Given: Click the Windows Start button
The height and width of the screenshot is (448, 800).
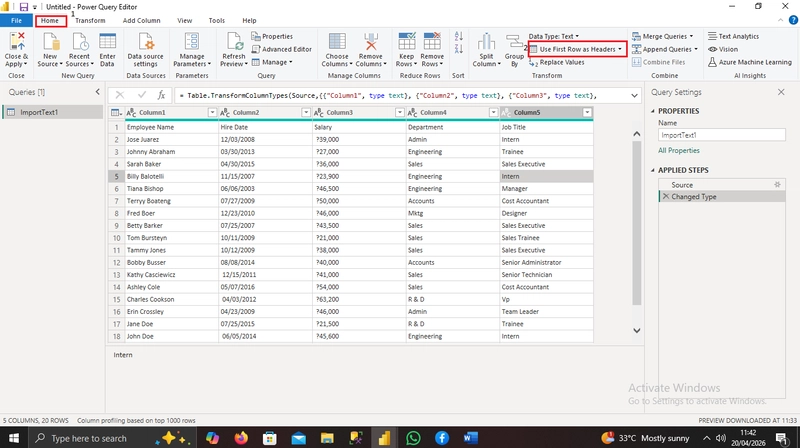Looking at the screenshot, I should pos(13,438).
